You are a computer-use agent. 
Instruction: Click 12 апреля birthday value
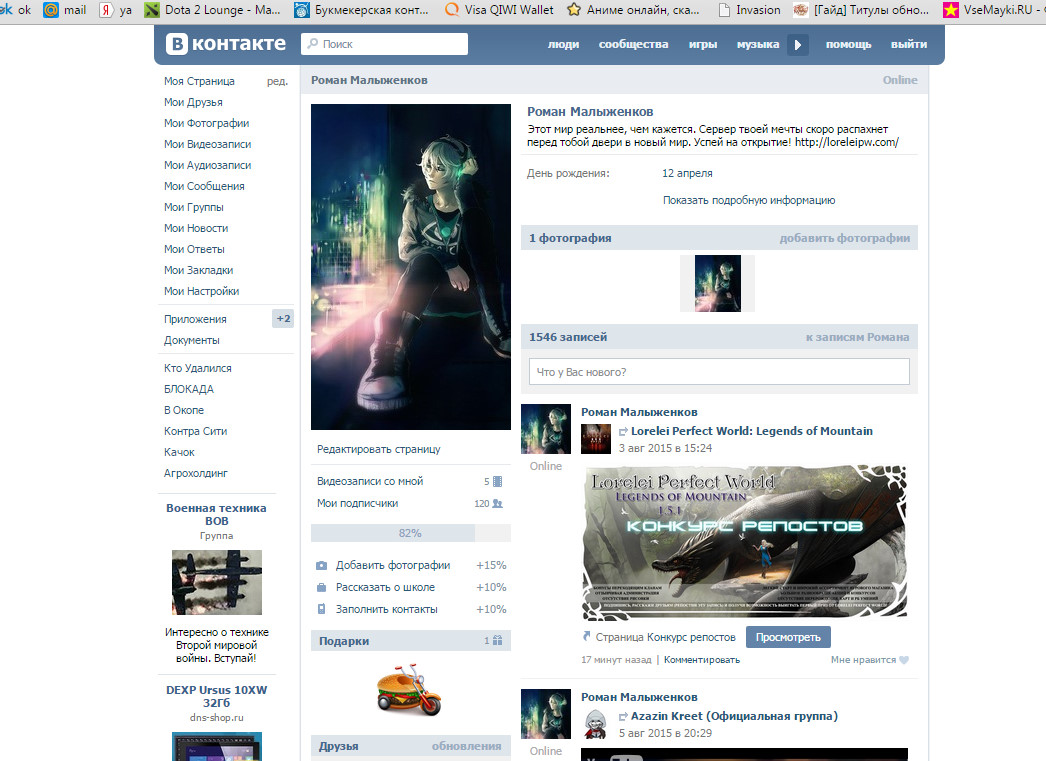(x=687, y=173)
